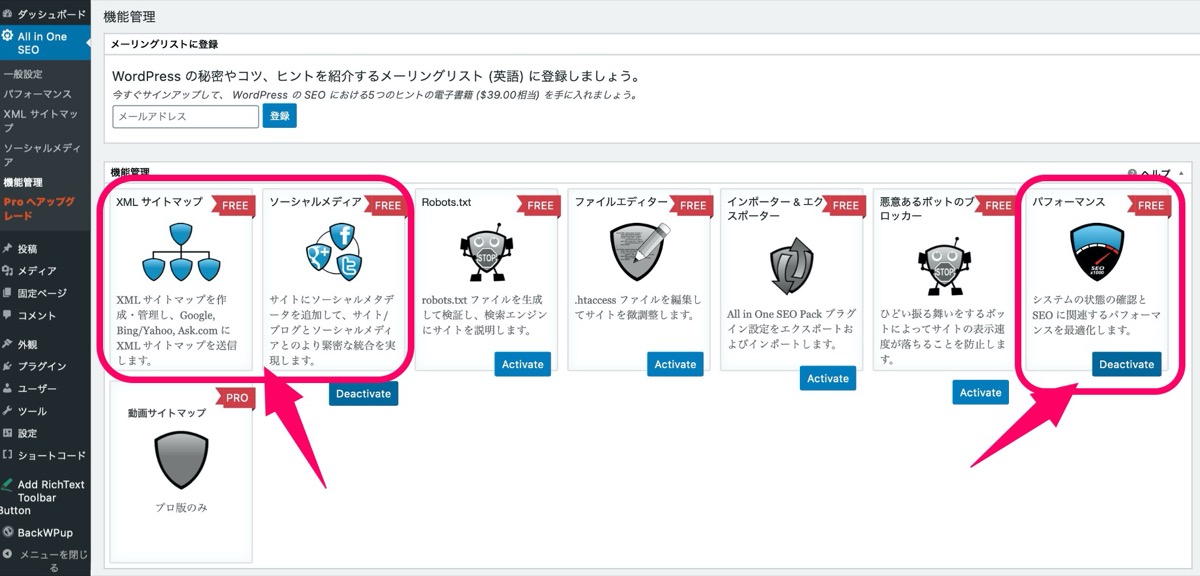The width and height of the screenshot is (1200, 576).
Task: Select 機能管理 in the sidebar submenu
Action: tap(23, 183)
